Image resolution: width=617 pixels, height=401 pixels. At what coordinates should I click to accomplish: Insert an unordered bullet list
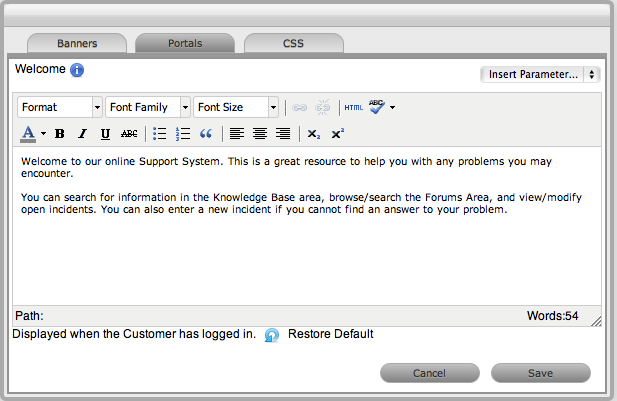pos(160,134)
